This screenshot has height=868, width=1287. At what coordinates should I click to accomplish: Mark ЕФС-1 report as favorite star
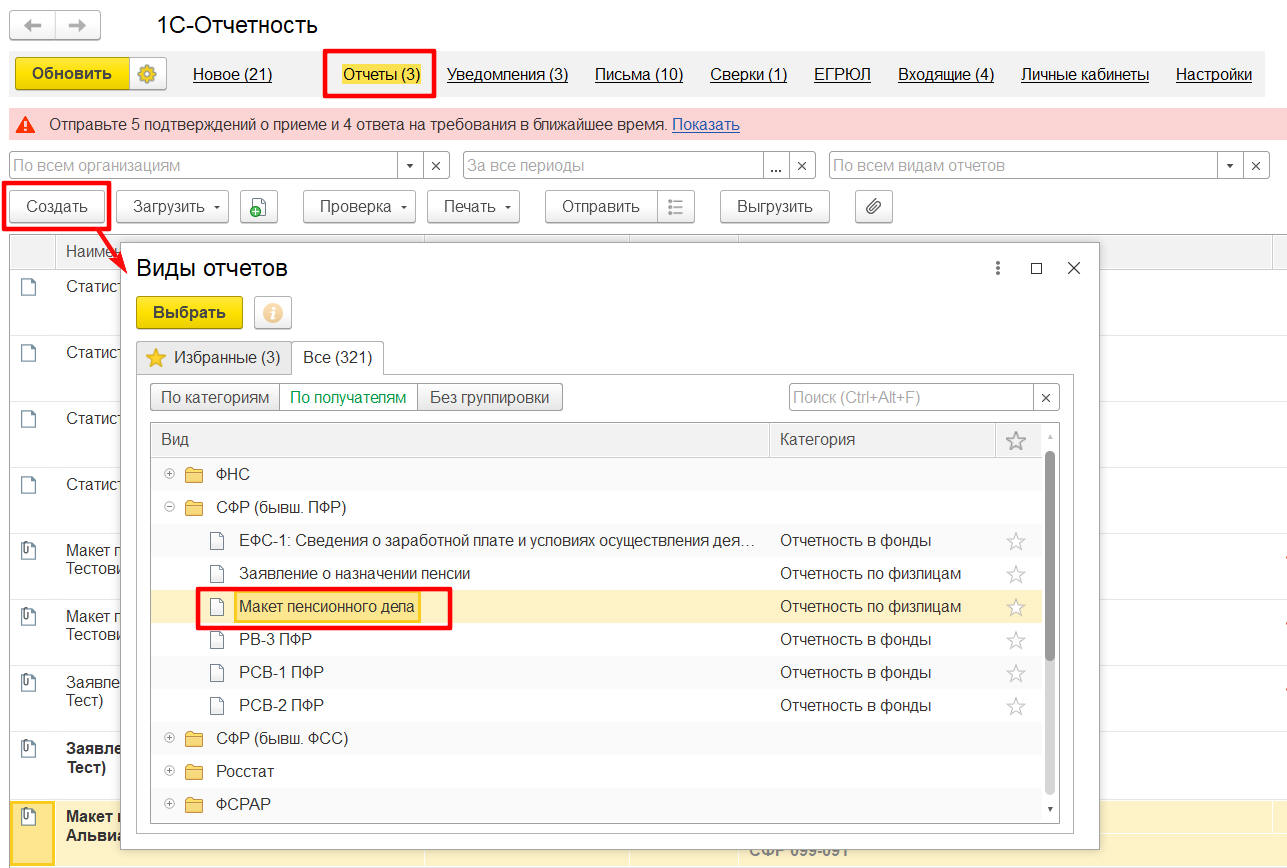click(x=1016, y=541)
